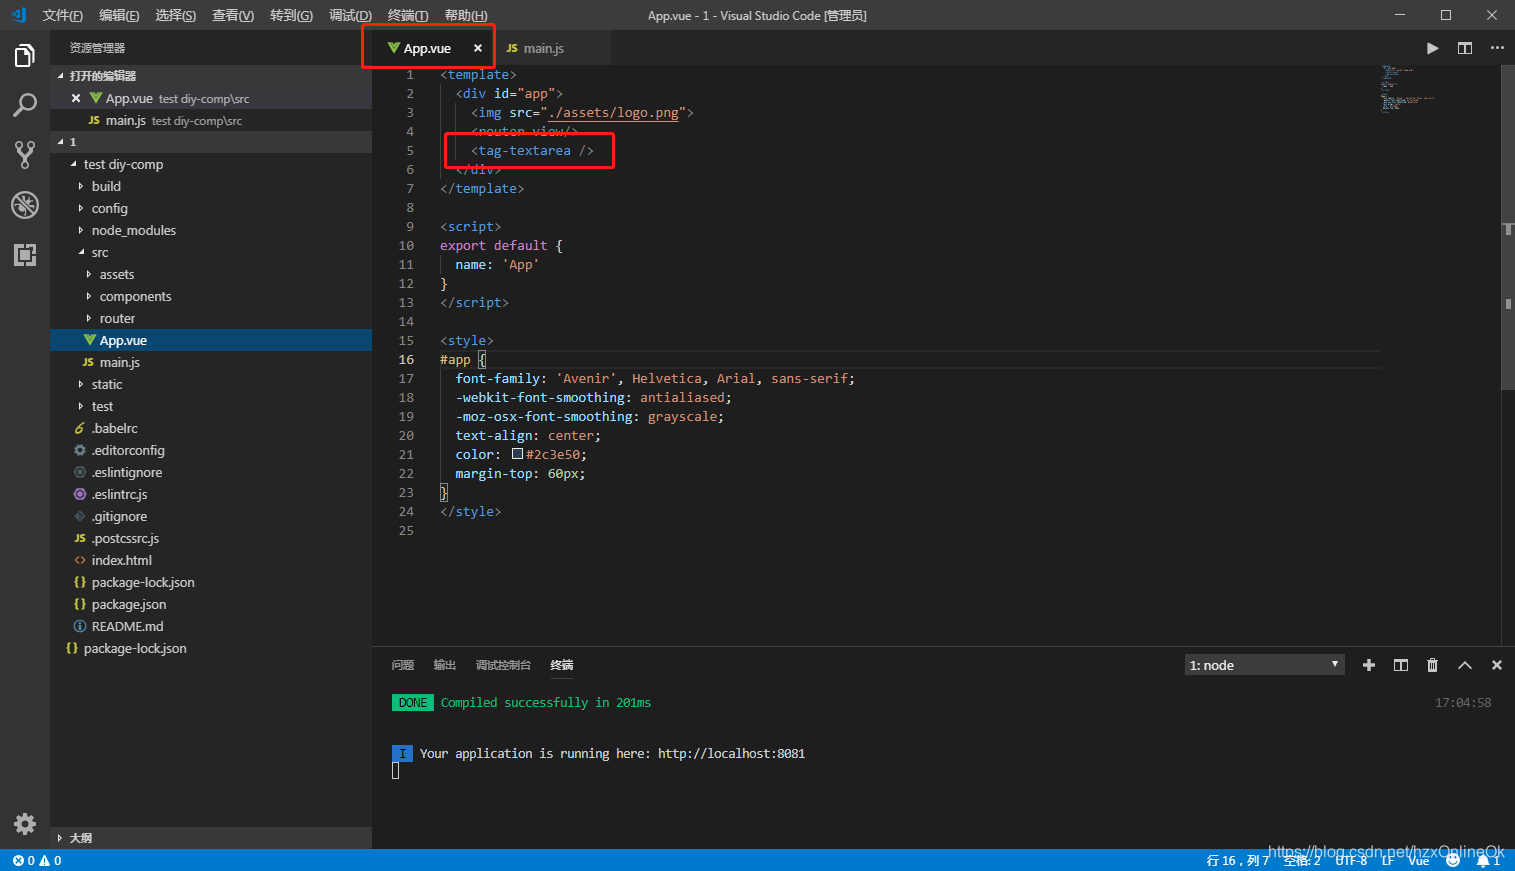
Task: Click the line and column status 行 16, 列 7
Action: 1237,860
